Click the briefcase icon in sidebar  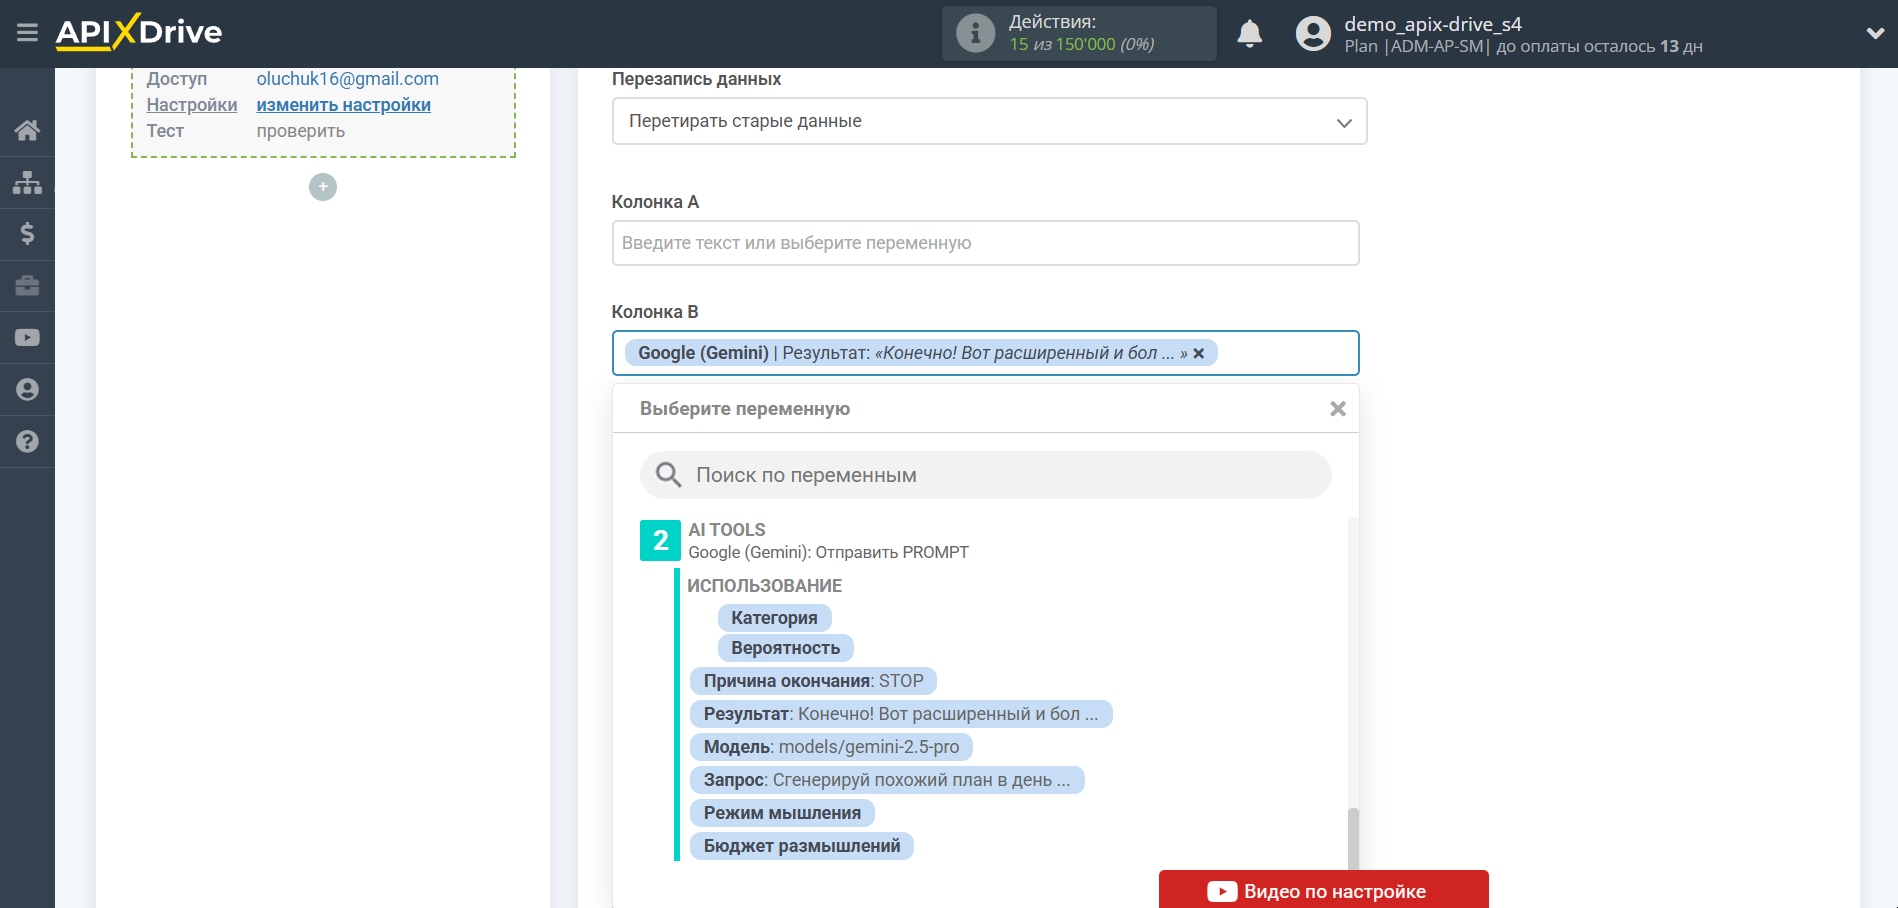point(27,286)
